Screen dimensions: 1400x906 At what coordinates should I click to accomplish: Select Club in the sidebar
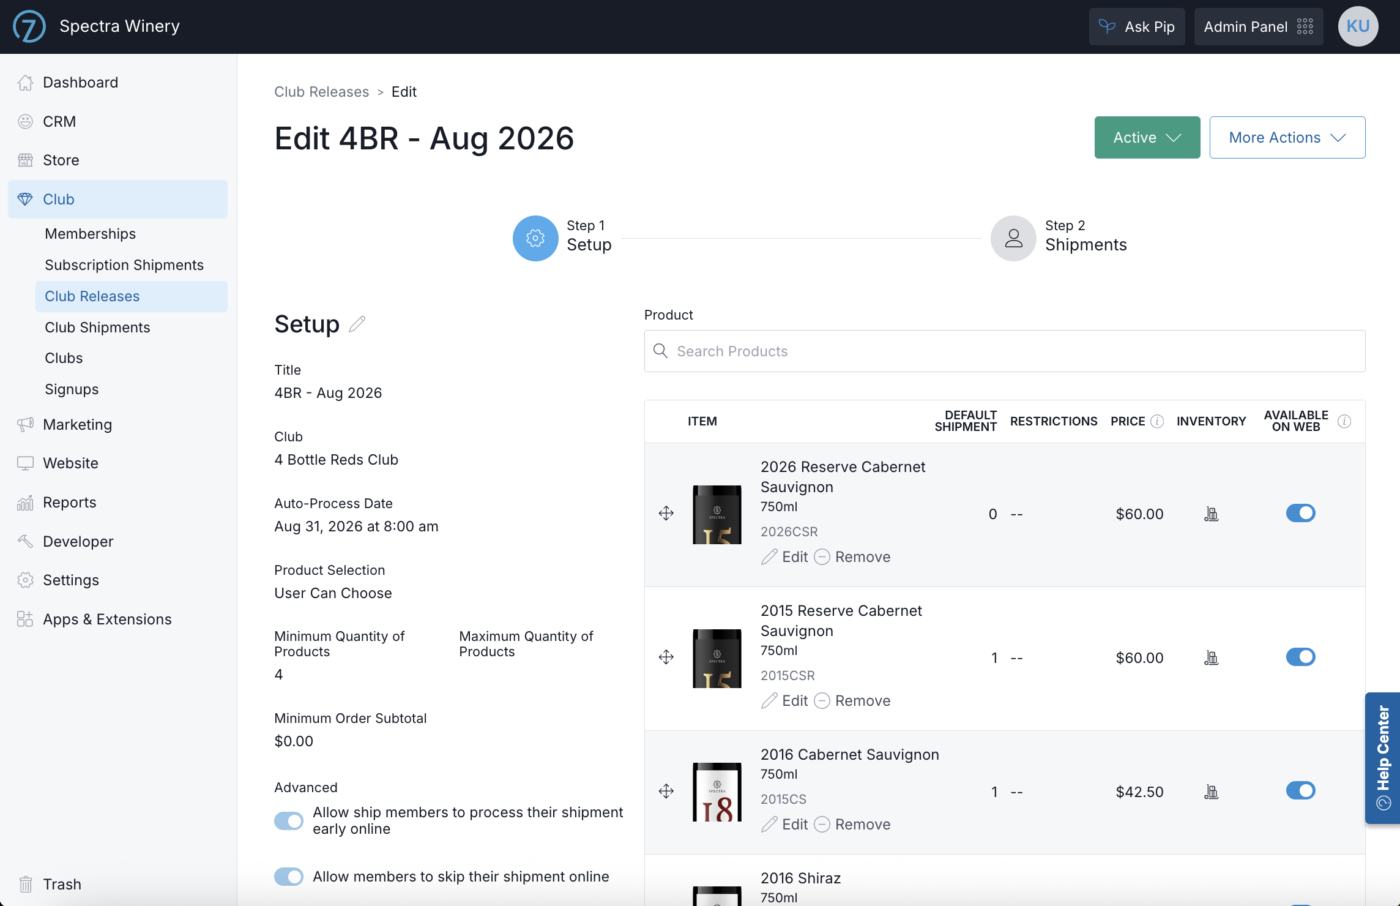coord(118,199)
